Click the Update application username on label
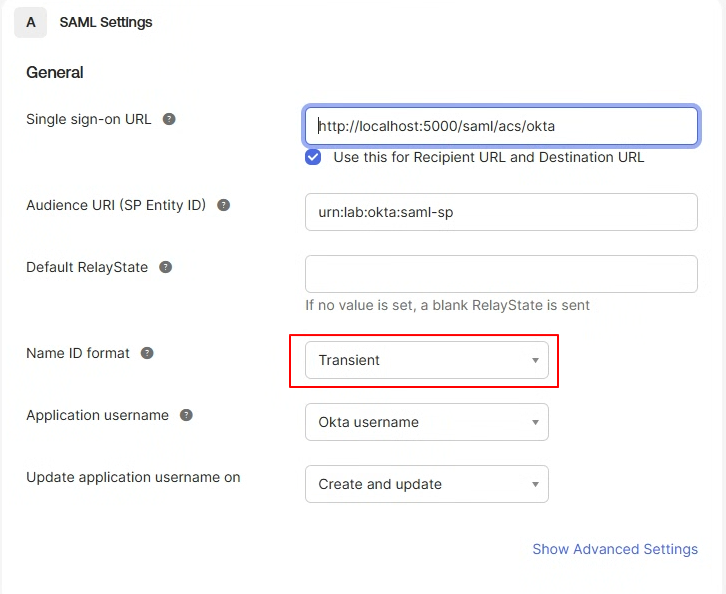The image size is (726, 594). [133, 477]
